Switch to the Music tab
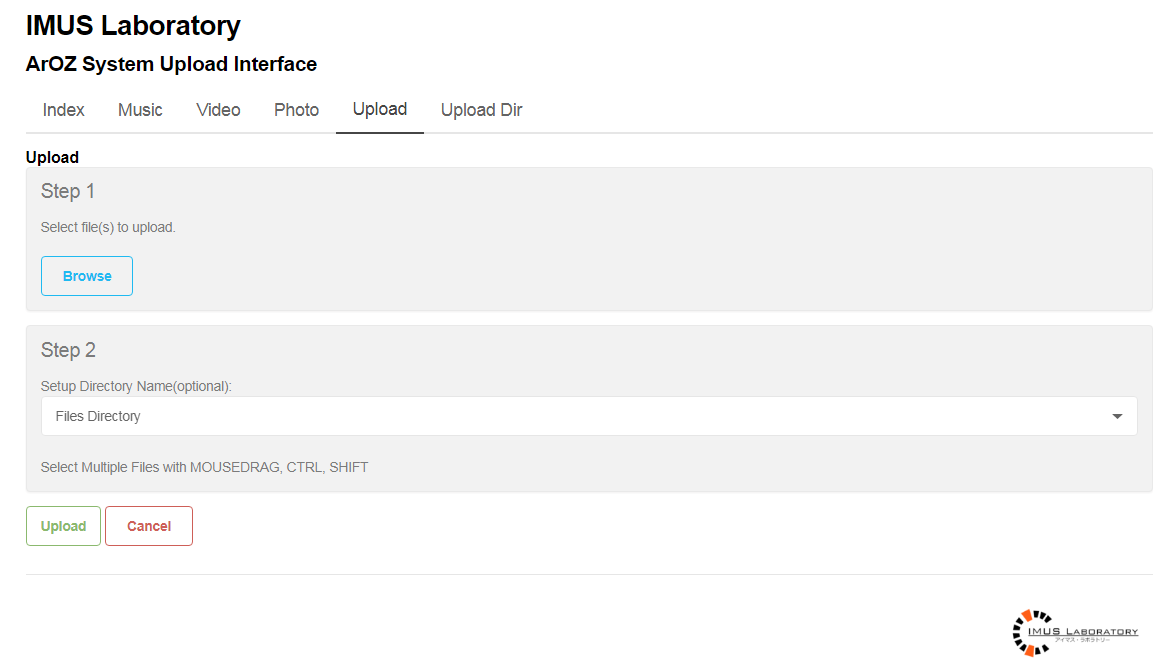1153x664 pixels. (x=140, y=110)
